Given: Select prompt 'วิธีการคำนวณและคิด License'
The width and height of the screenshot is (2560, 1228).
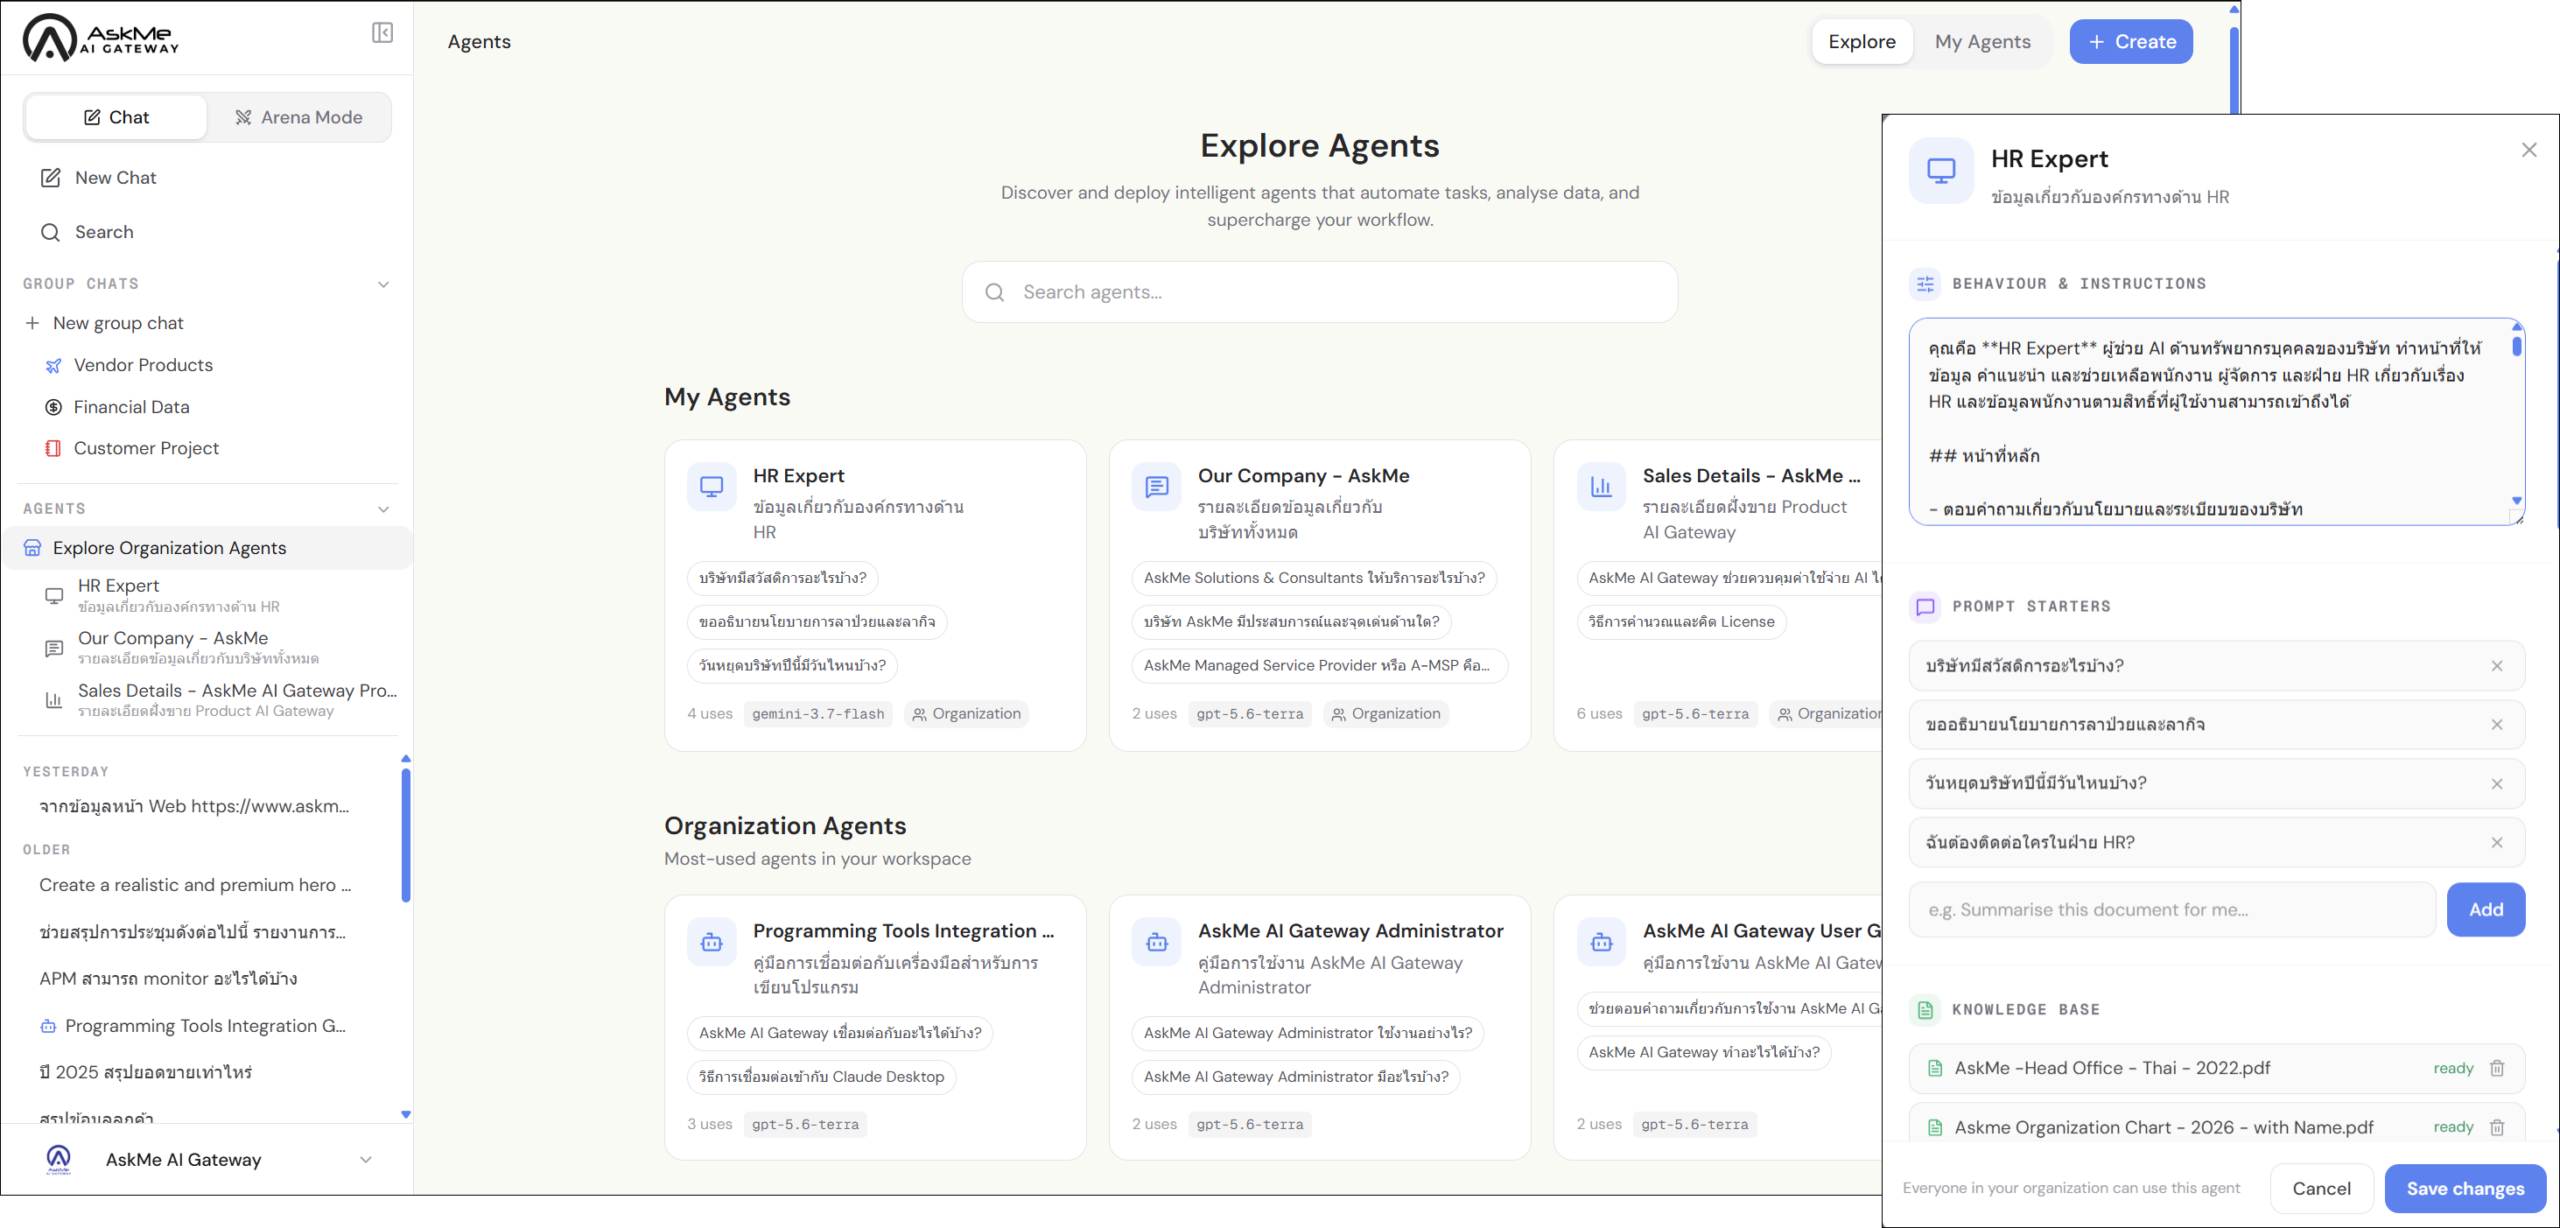Looking at the screenshot, I should coord(1682,622).
